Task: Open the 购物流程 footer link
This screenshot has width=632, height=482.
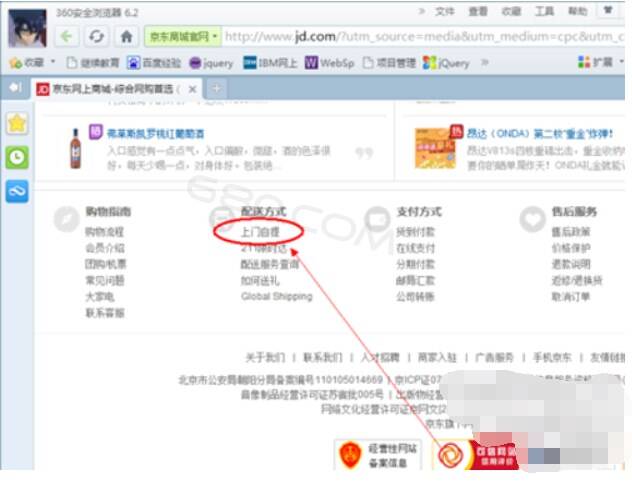Action: point(104,232)
